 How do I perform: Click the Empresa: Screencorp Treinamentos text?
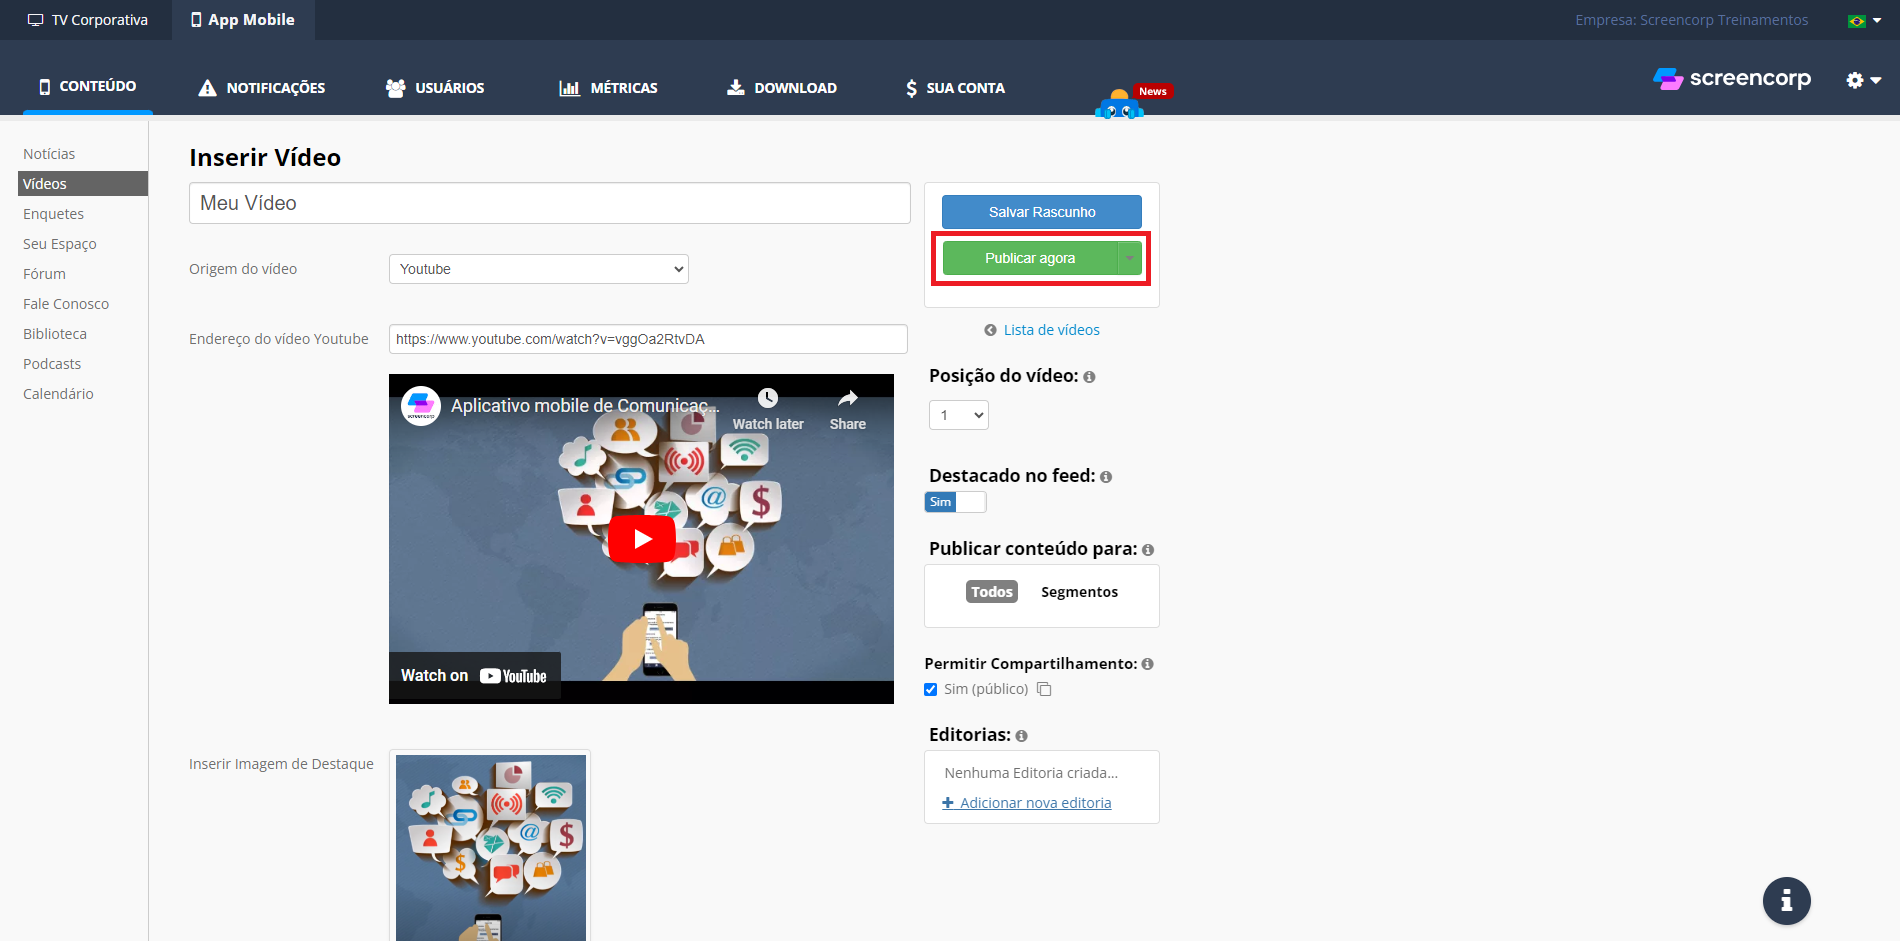(x=1691, y=20)
